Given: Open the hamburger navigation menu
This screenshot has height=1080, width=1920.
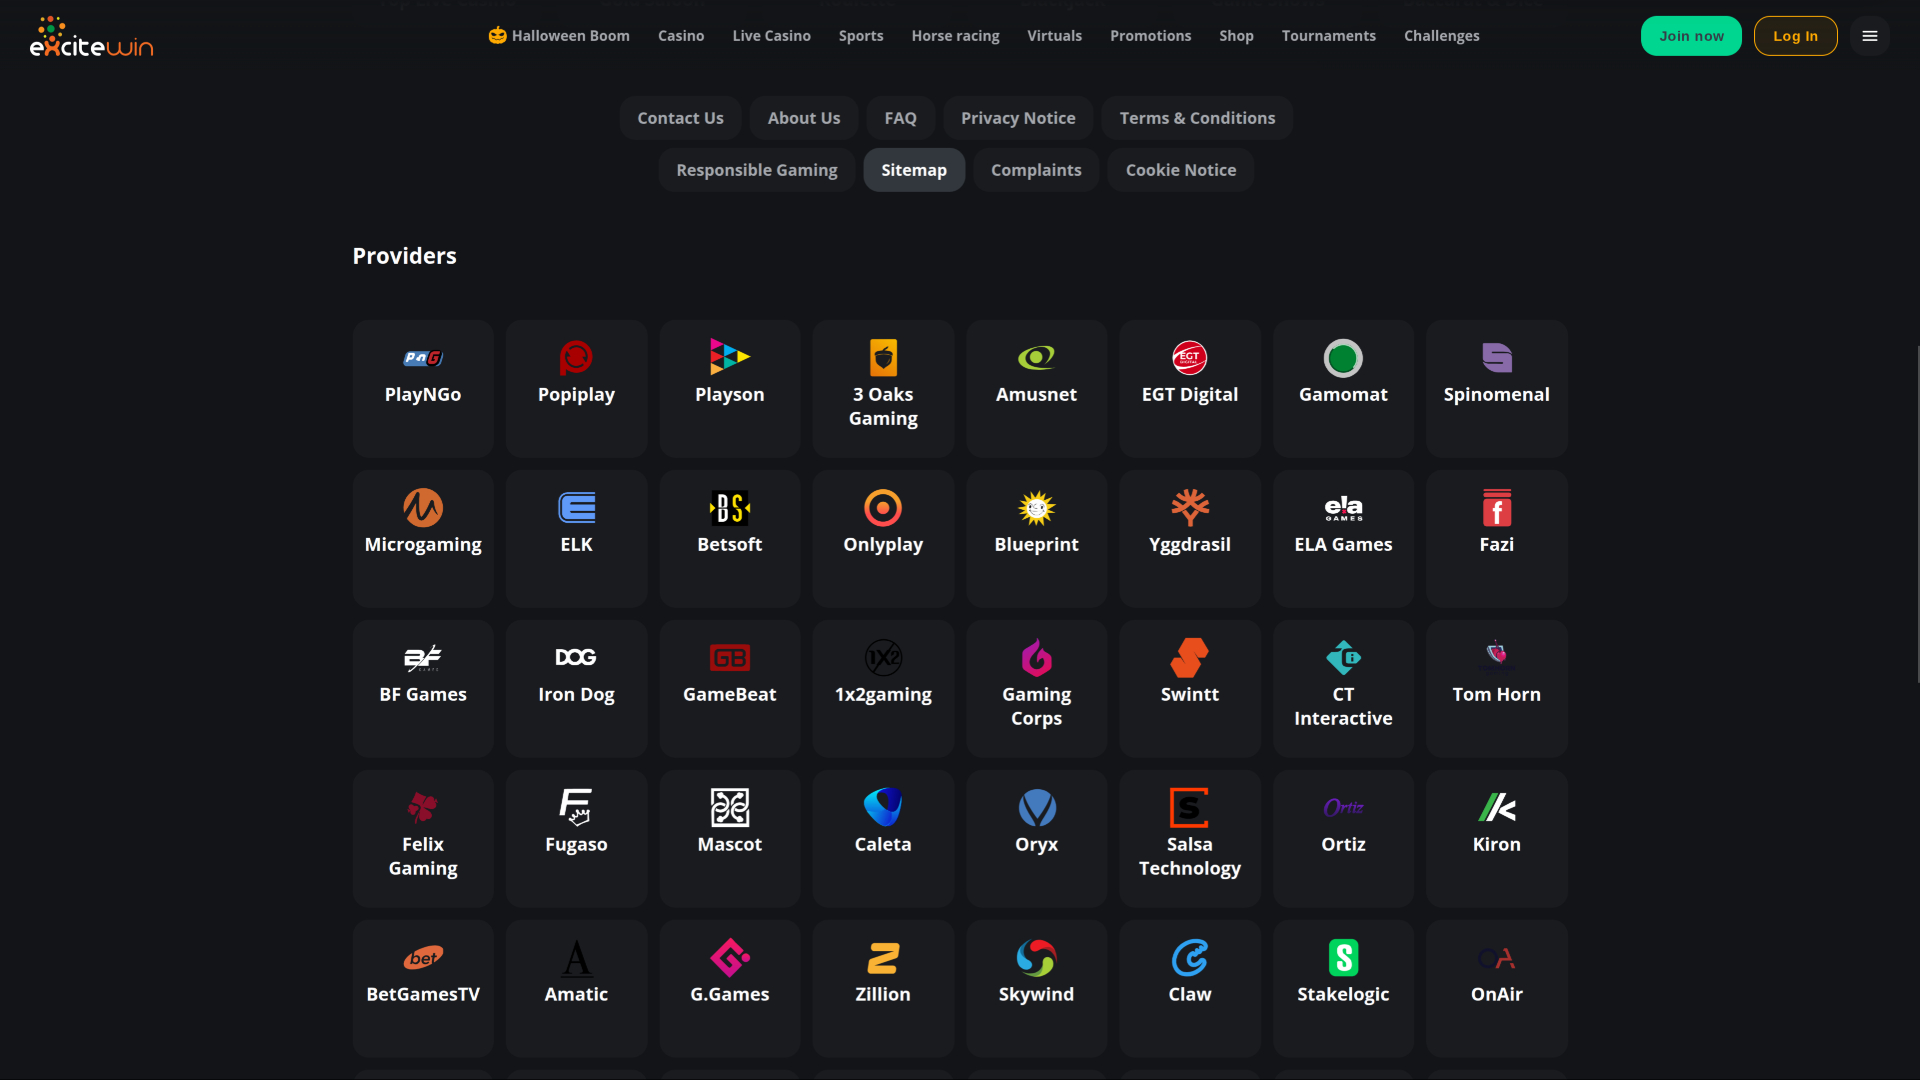Looking at the screenshot, I should point(1870,35).
